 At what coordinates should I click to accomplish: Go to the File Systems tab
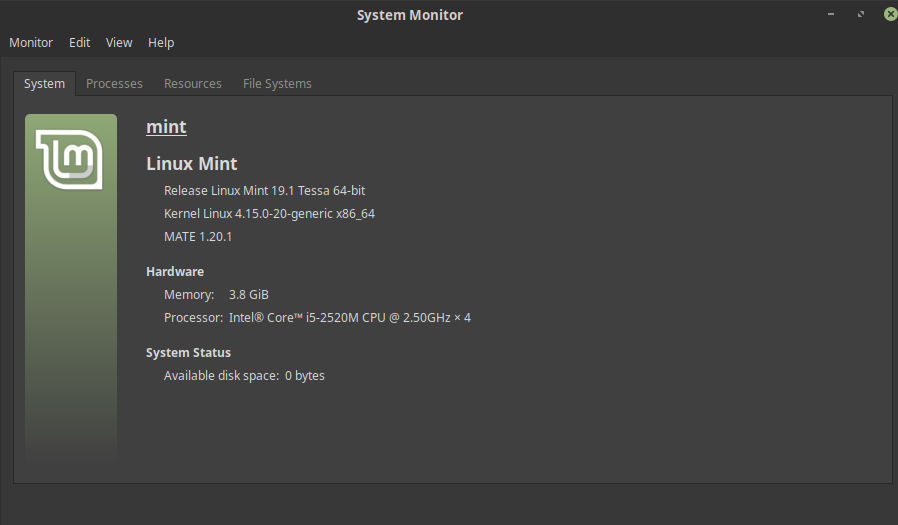pyautogui.click(x=277, y=83)
